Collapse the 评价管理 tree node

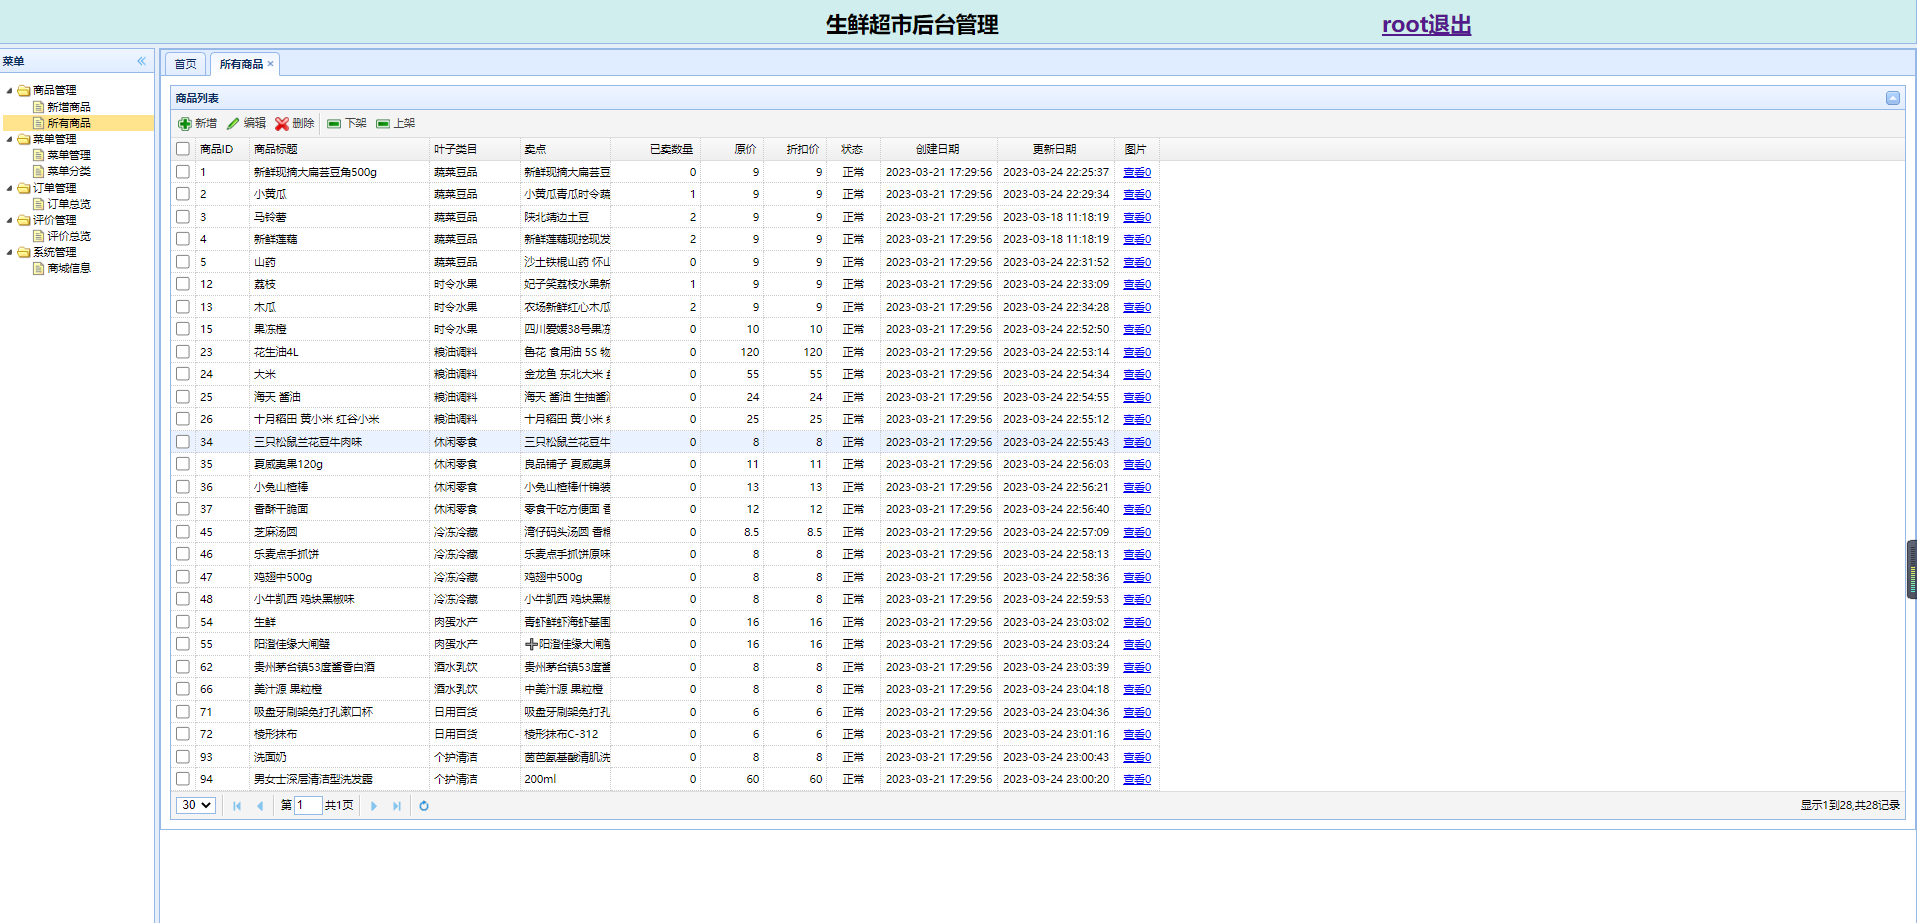(x=10, y=220)
